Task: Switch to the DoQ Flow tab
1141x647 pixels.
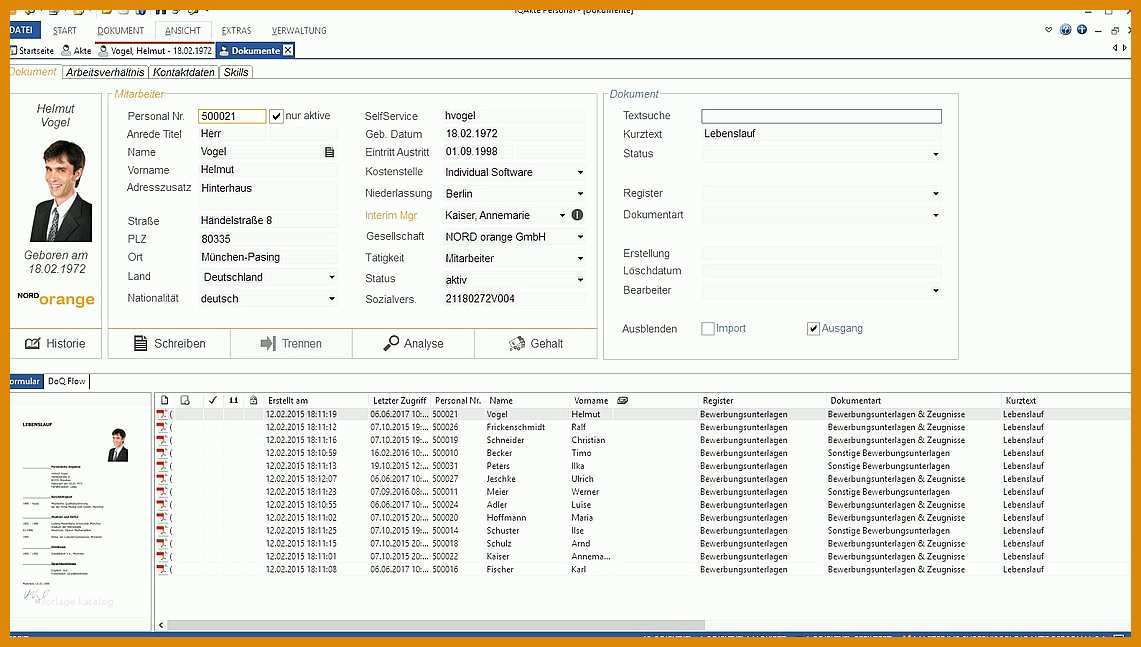Action: [67, 381]
